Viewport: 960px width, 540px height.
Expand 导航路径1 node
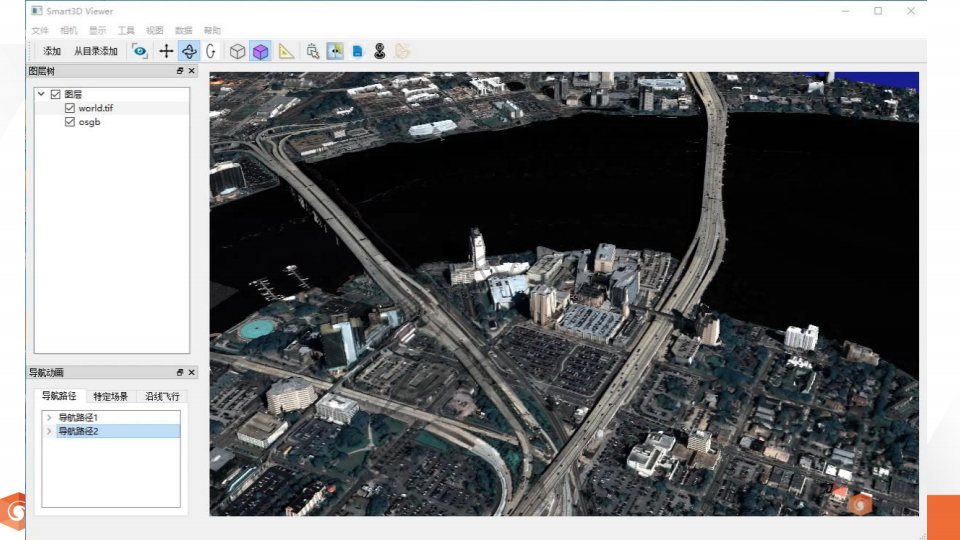pyautogui.click(x=49, y=418)
